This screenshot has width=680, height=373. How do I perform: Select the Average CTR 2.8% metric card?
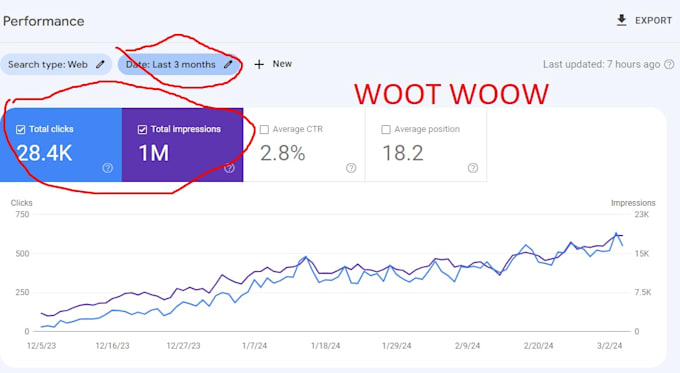point(304,144)
